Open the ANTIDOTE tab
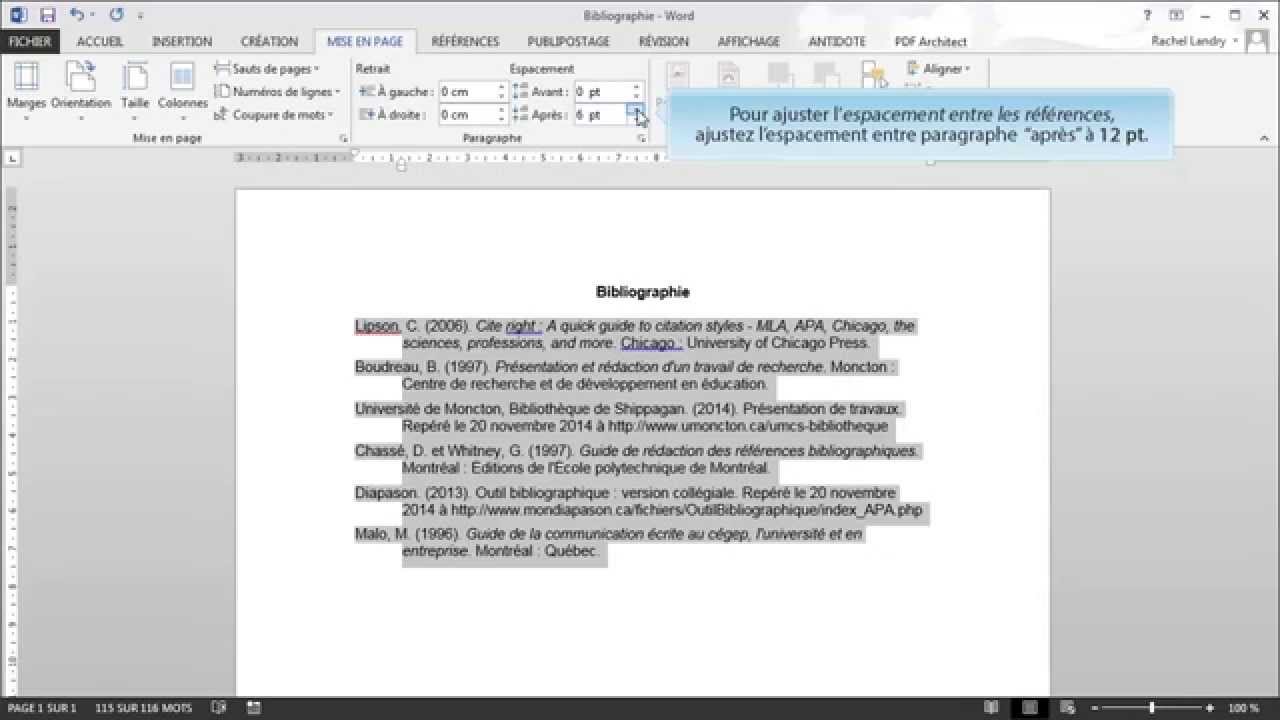This screenshot has width=1280, height=720. pos(837,41)
